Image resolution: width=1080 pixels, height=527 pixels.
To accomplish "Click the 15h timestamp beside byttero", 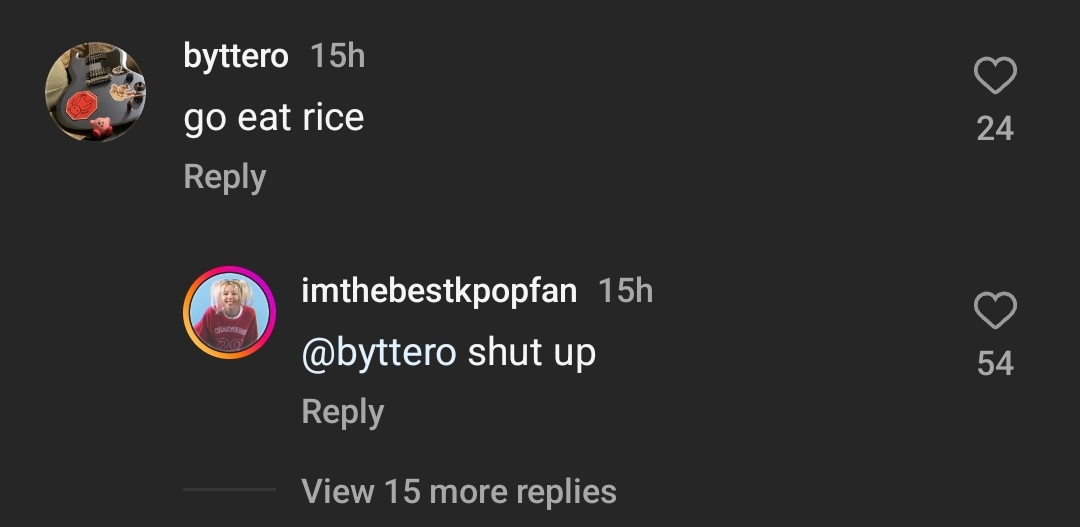I will [x=338, y=56].
